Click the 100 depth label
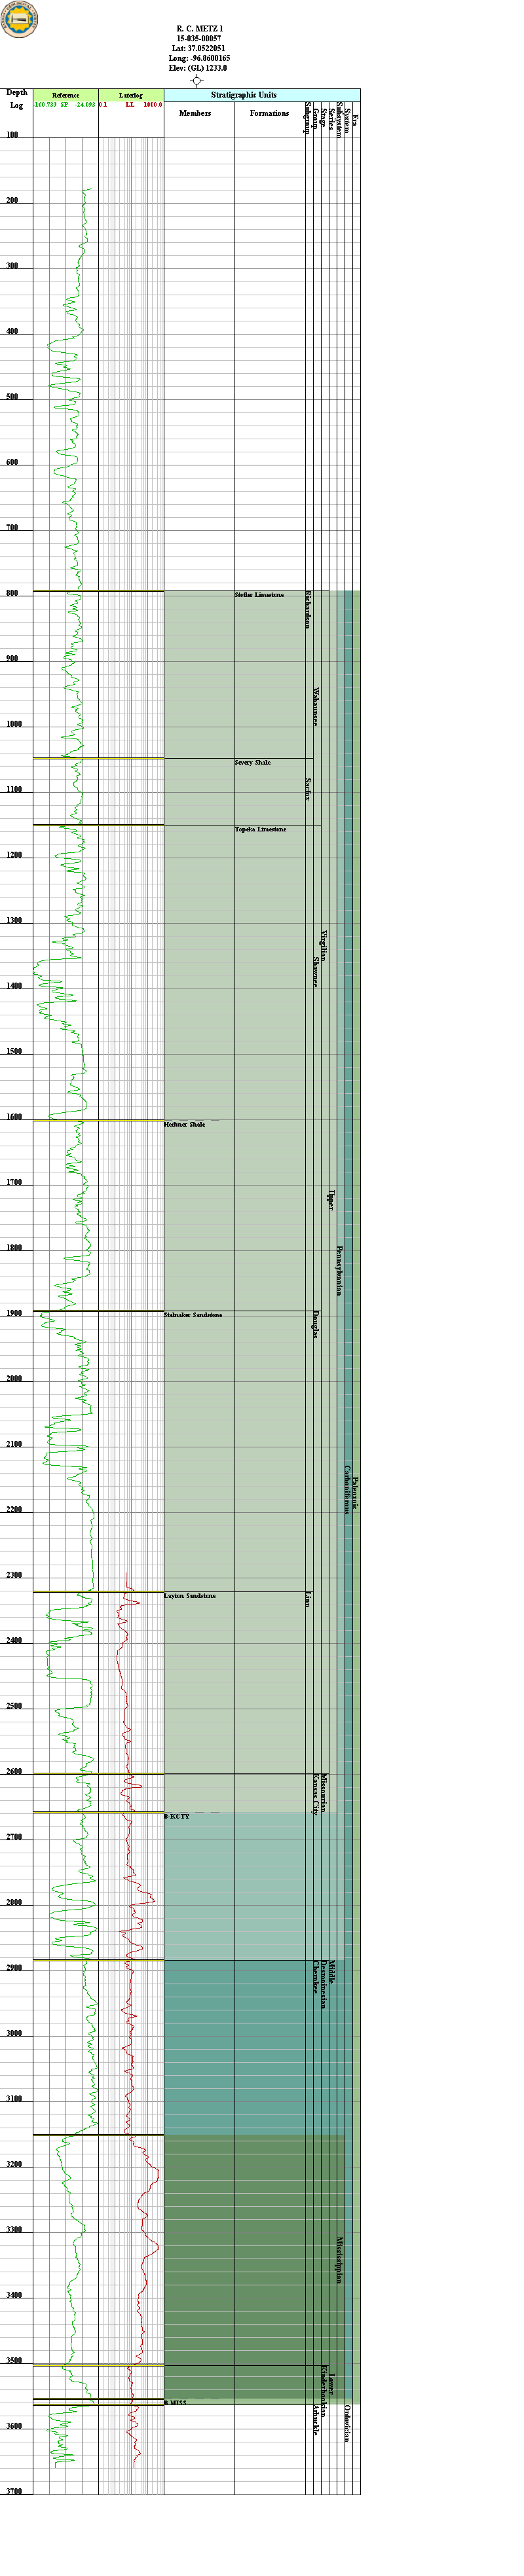The height and width of the screenshot is (2576, 524). coord(12,135)
